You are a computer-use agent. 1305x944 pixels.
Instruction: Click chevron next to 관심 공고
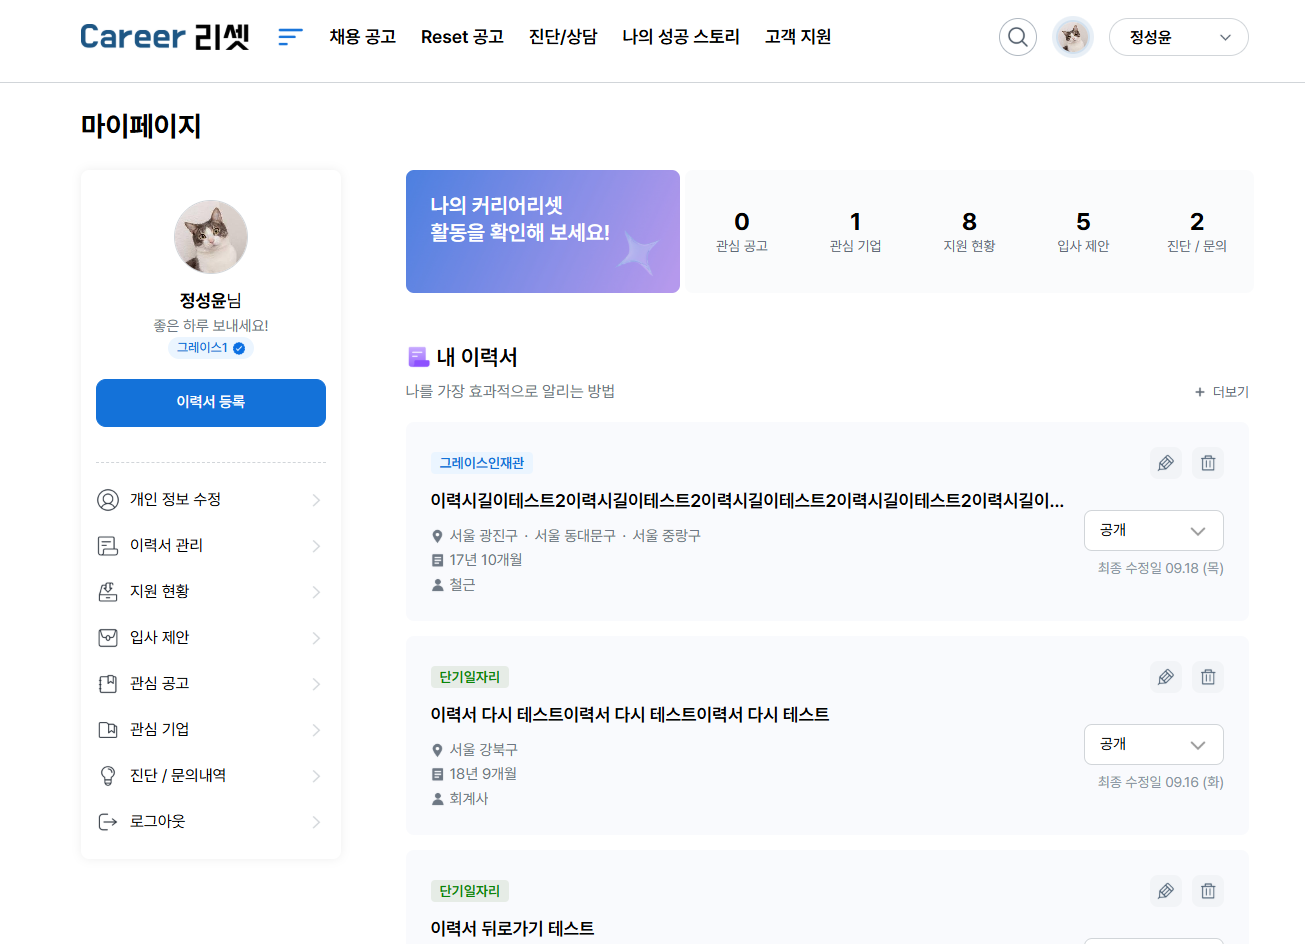click(x=316, y=684)
